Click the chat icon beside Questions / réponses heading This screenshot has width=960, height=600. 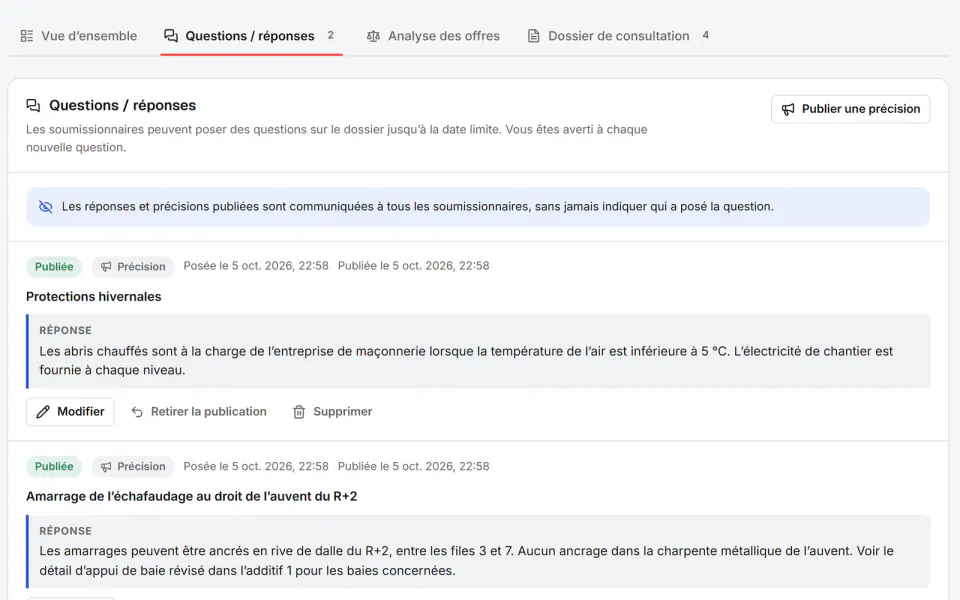33,105
